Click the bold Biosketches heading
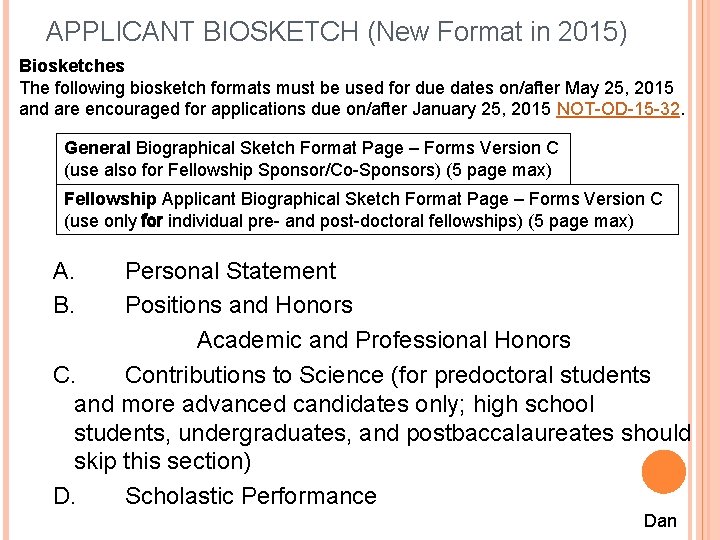Screen dimensions: 720x540 pos(72,66)
